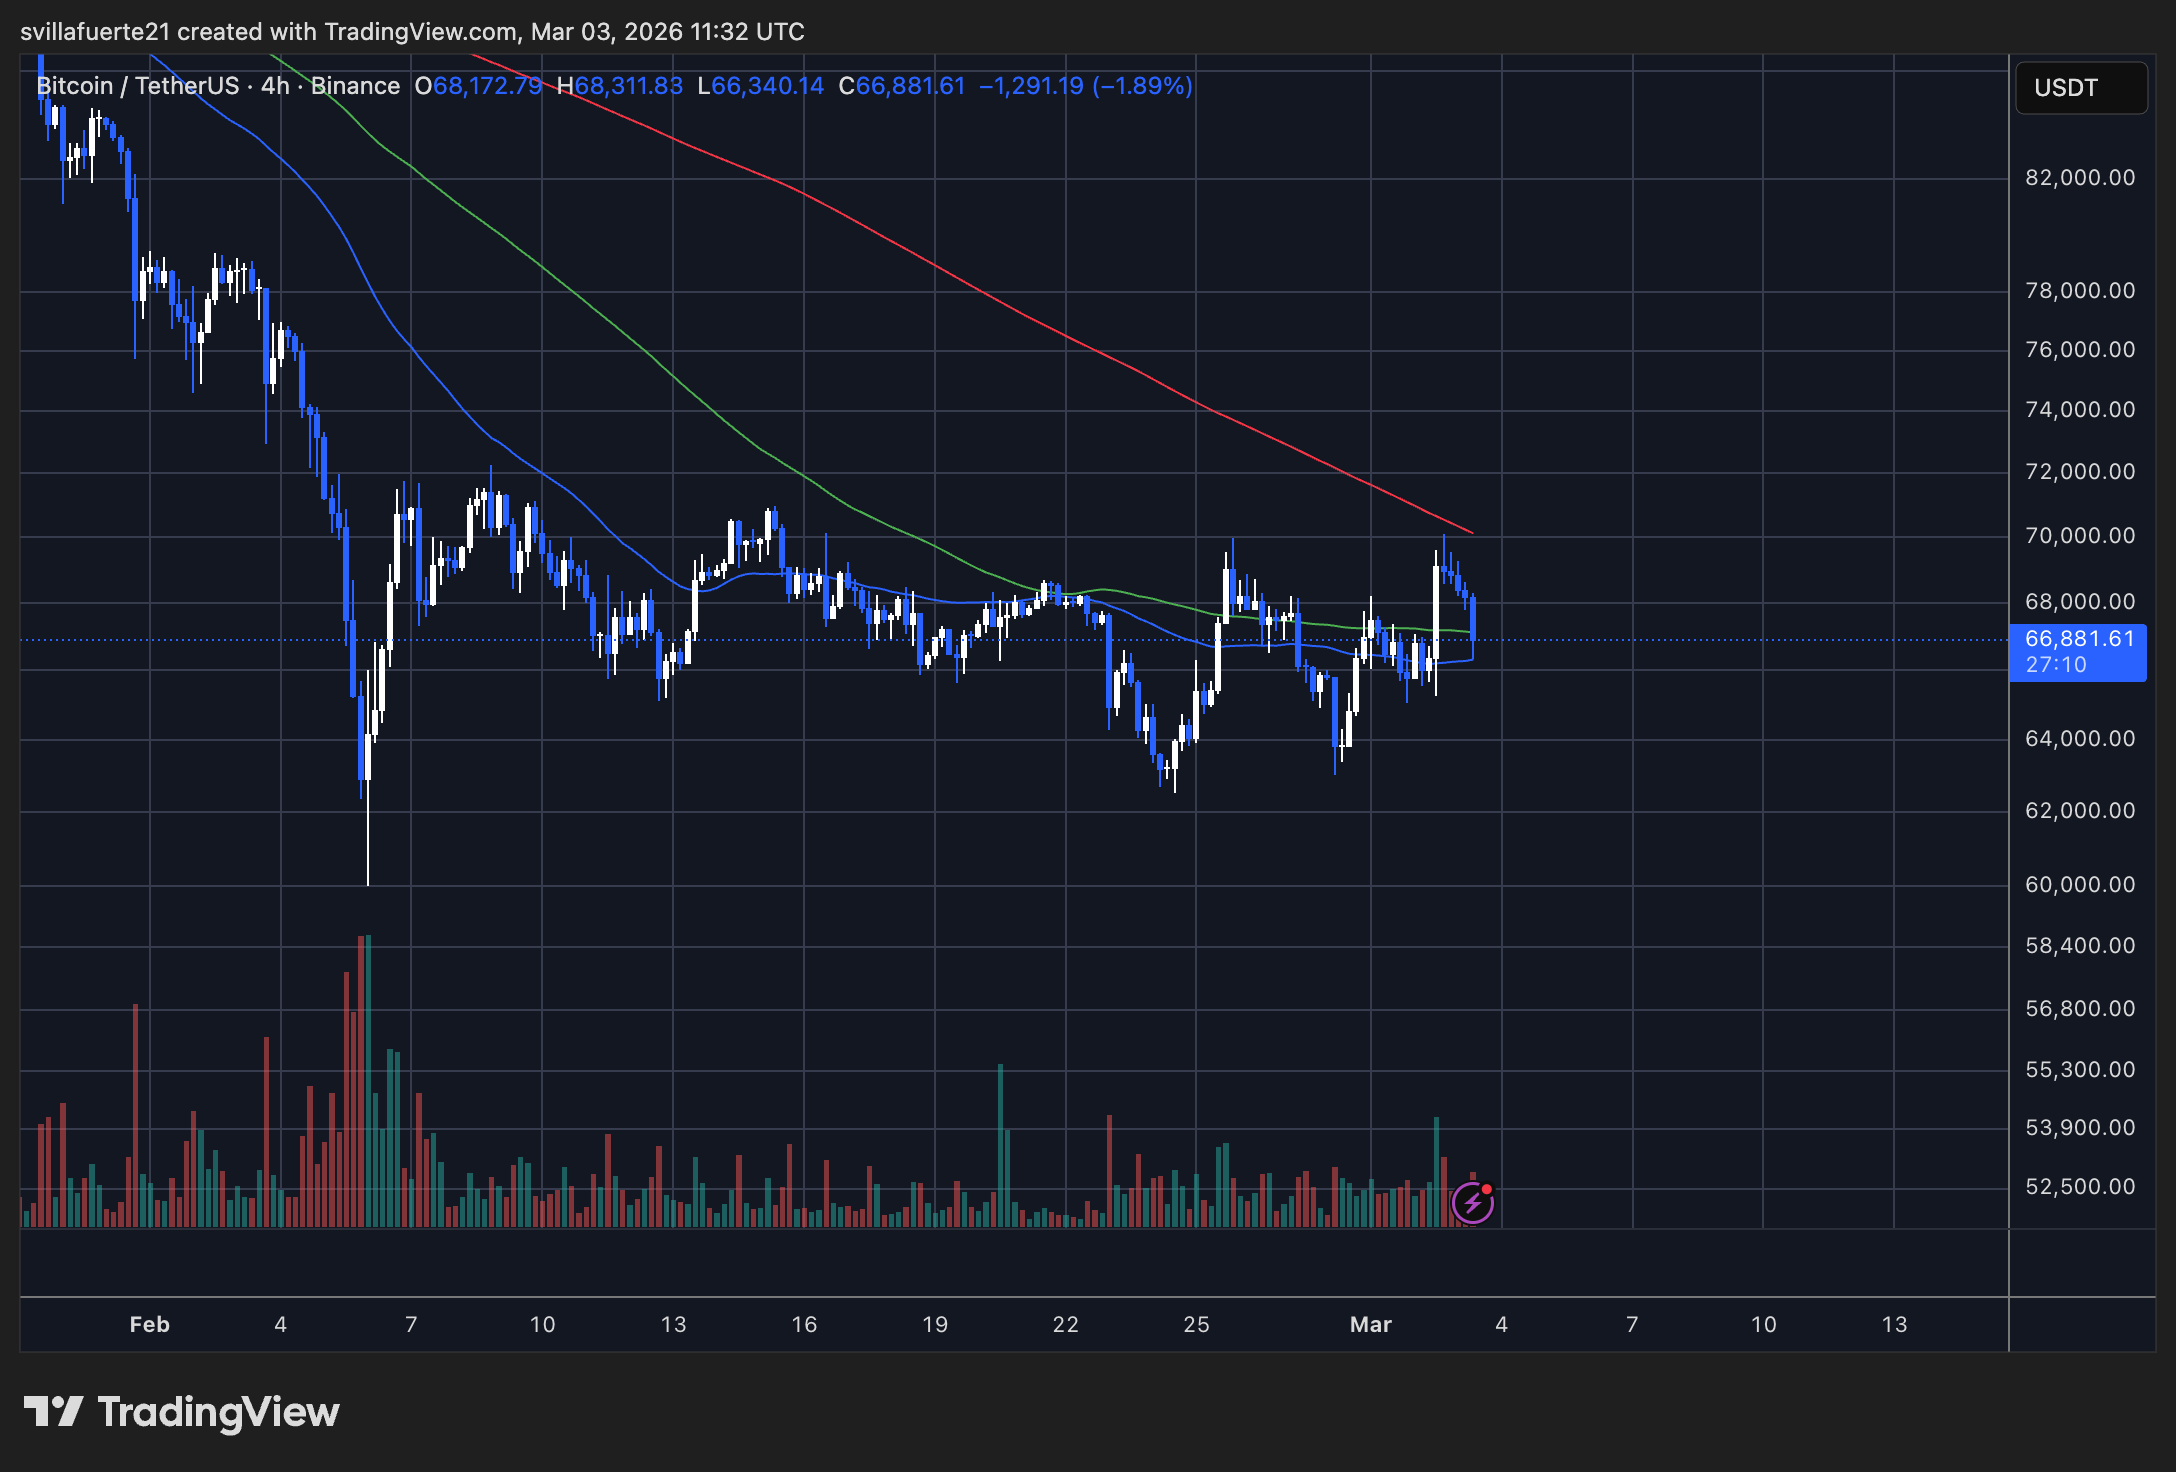Click the 16 date label on the time axis
The image size is (2176, 1472).
pos(804,1325)
